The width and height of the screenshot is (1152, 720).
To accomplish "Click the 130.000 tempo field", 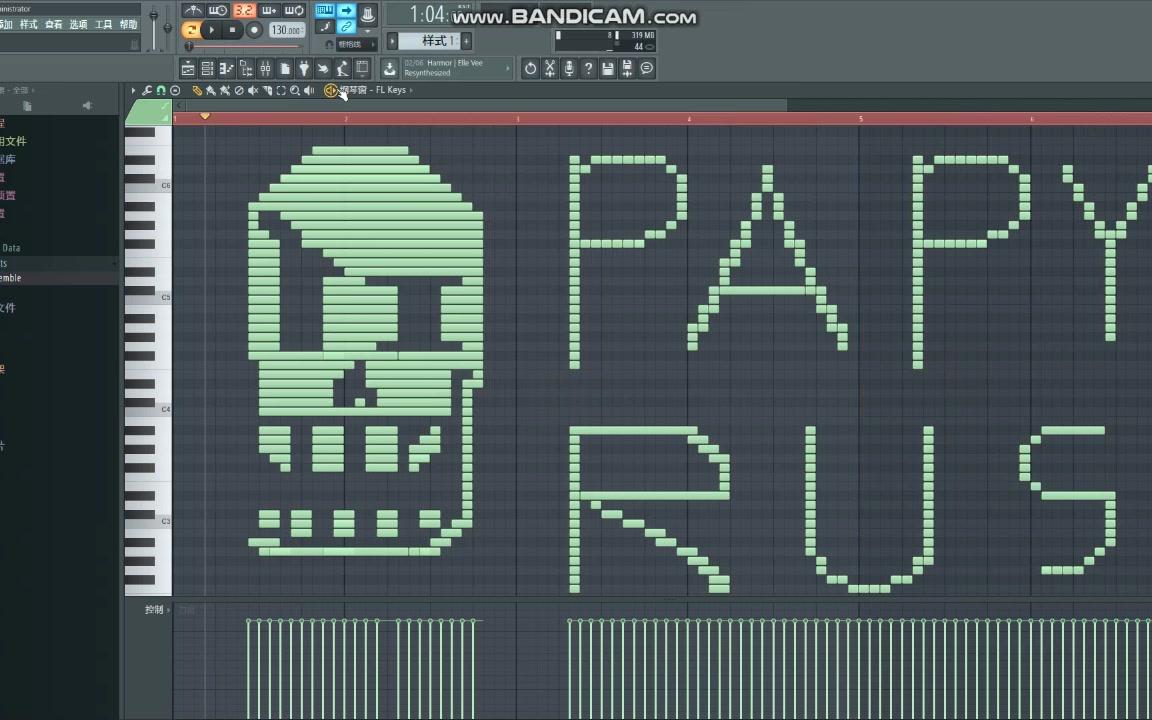I will tap(287, 30).
